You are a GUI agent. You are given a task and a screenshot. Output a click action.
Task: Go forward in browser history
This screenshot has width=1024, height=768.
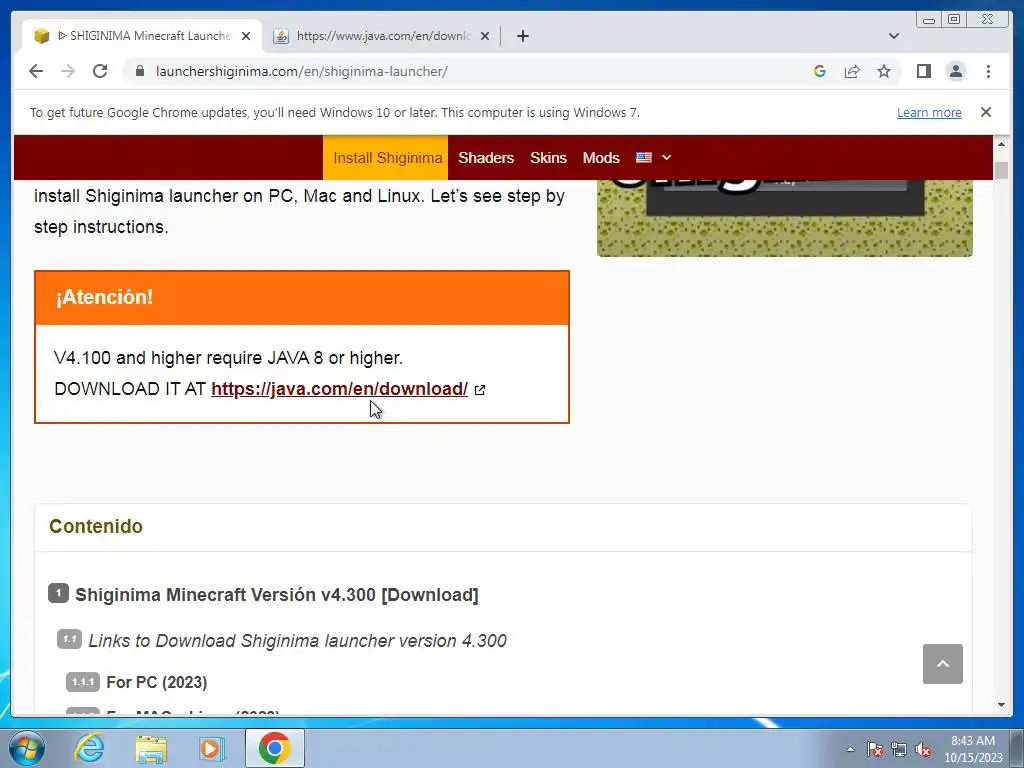pos(68,71)
